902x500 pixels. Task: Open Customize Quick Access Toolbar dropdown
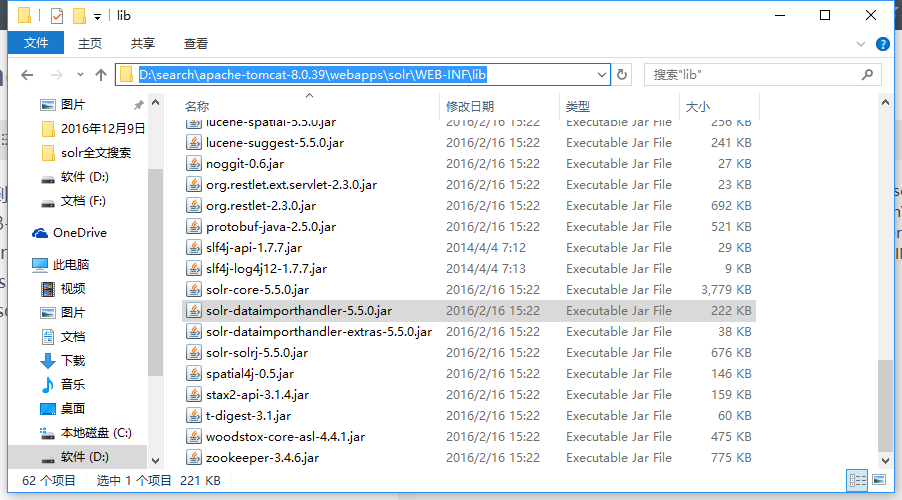(97, 17)
